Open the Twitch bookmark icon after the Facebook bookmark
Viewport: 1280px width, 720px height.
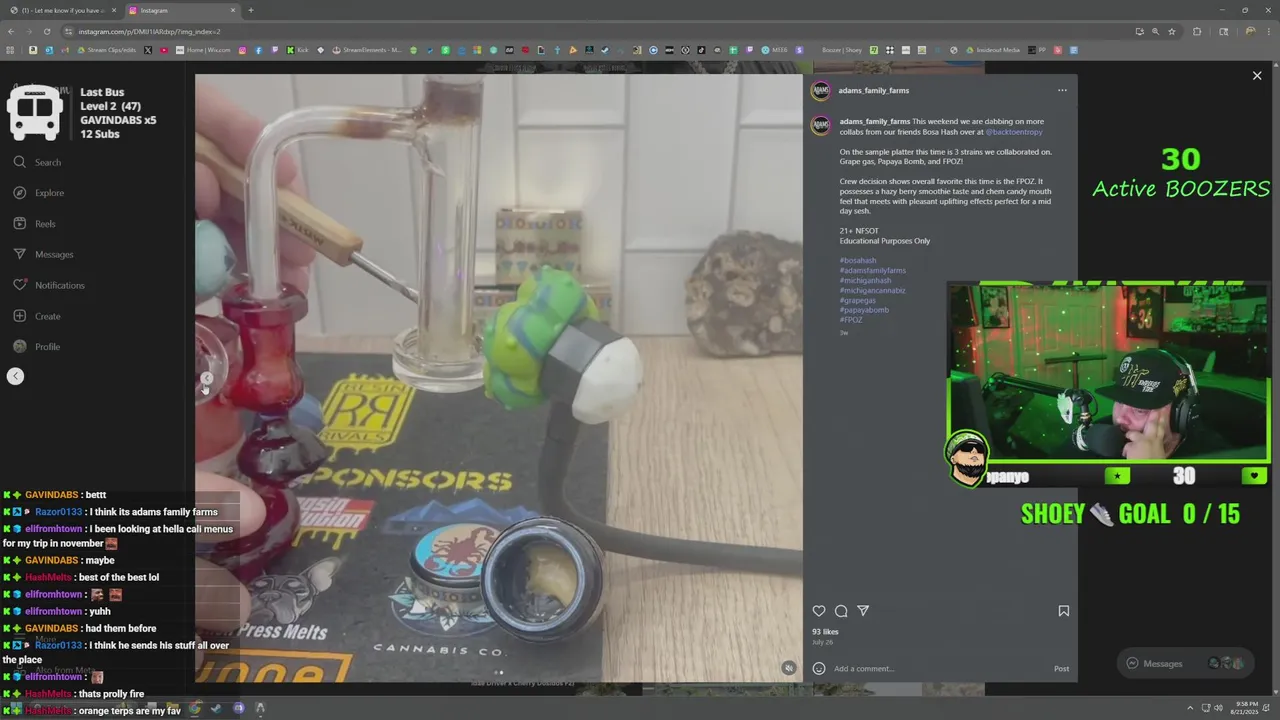tap(274, 50)
